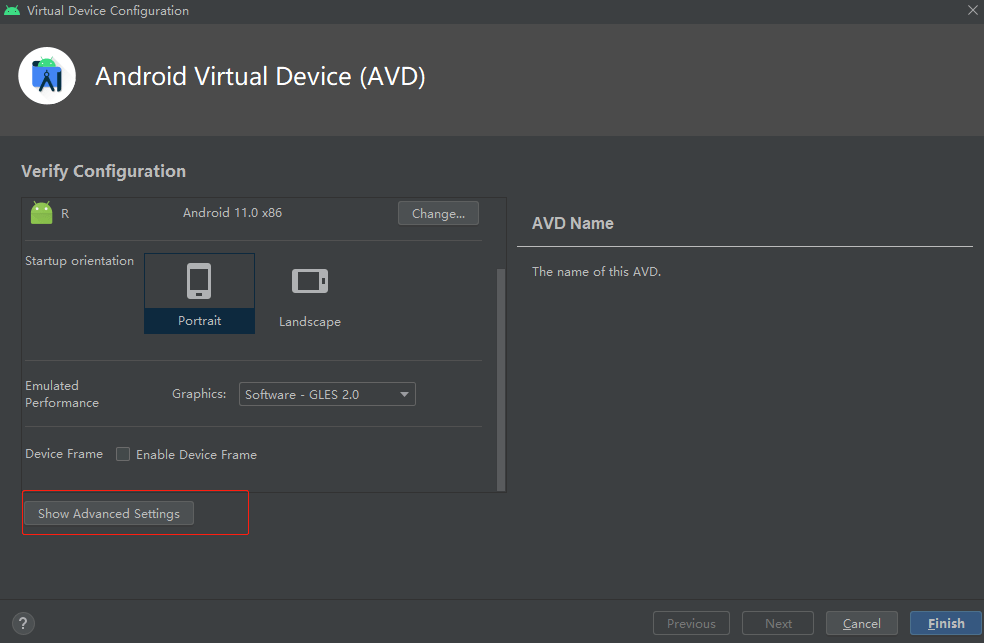Close the Virtual Device Configuration window
Viewport: 984px width, 643px height.
(x=973, y=10)
